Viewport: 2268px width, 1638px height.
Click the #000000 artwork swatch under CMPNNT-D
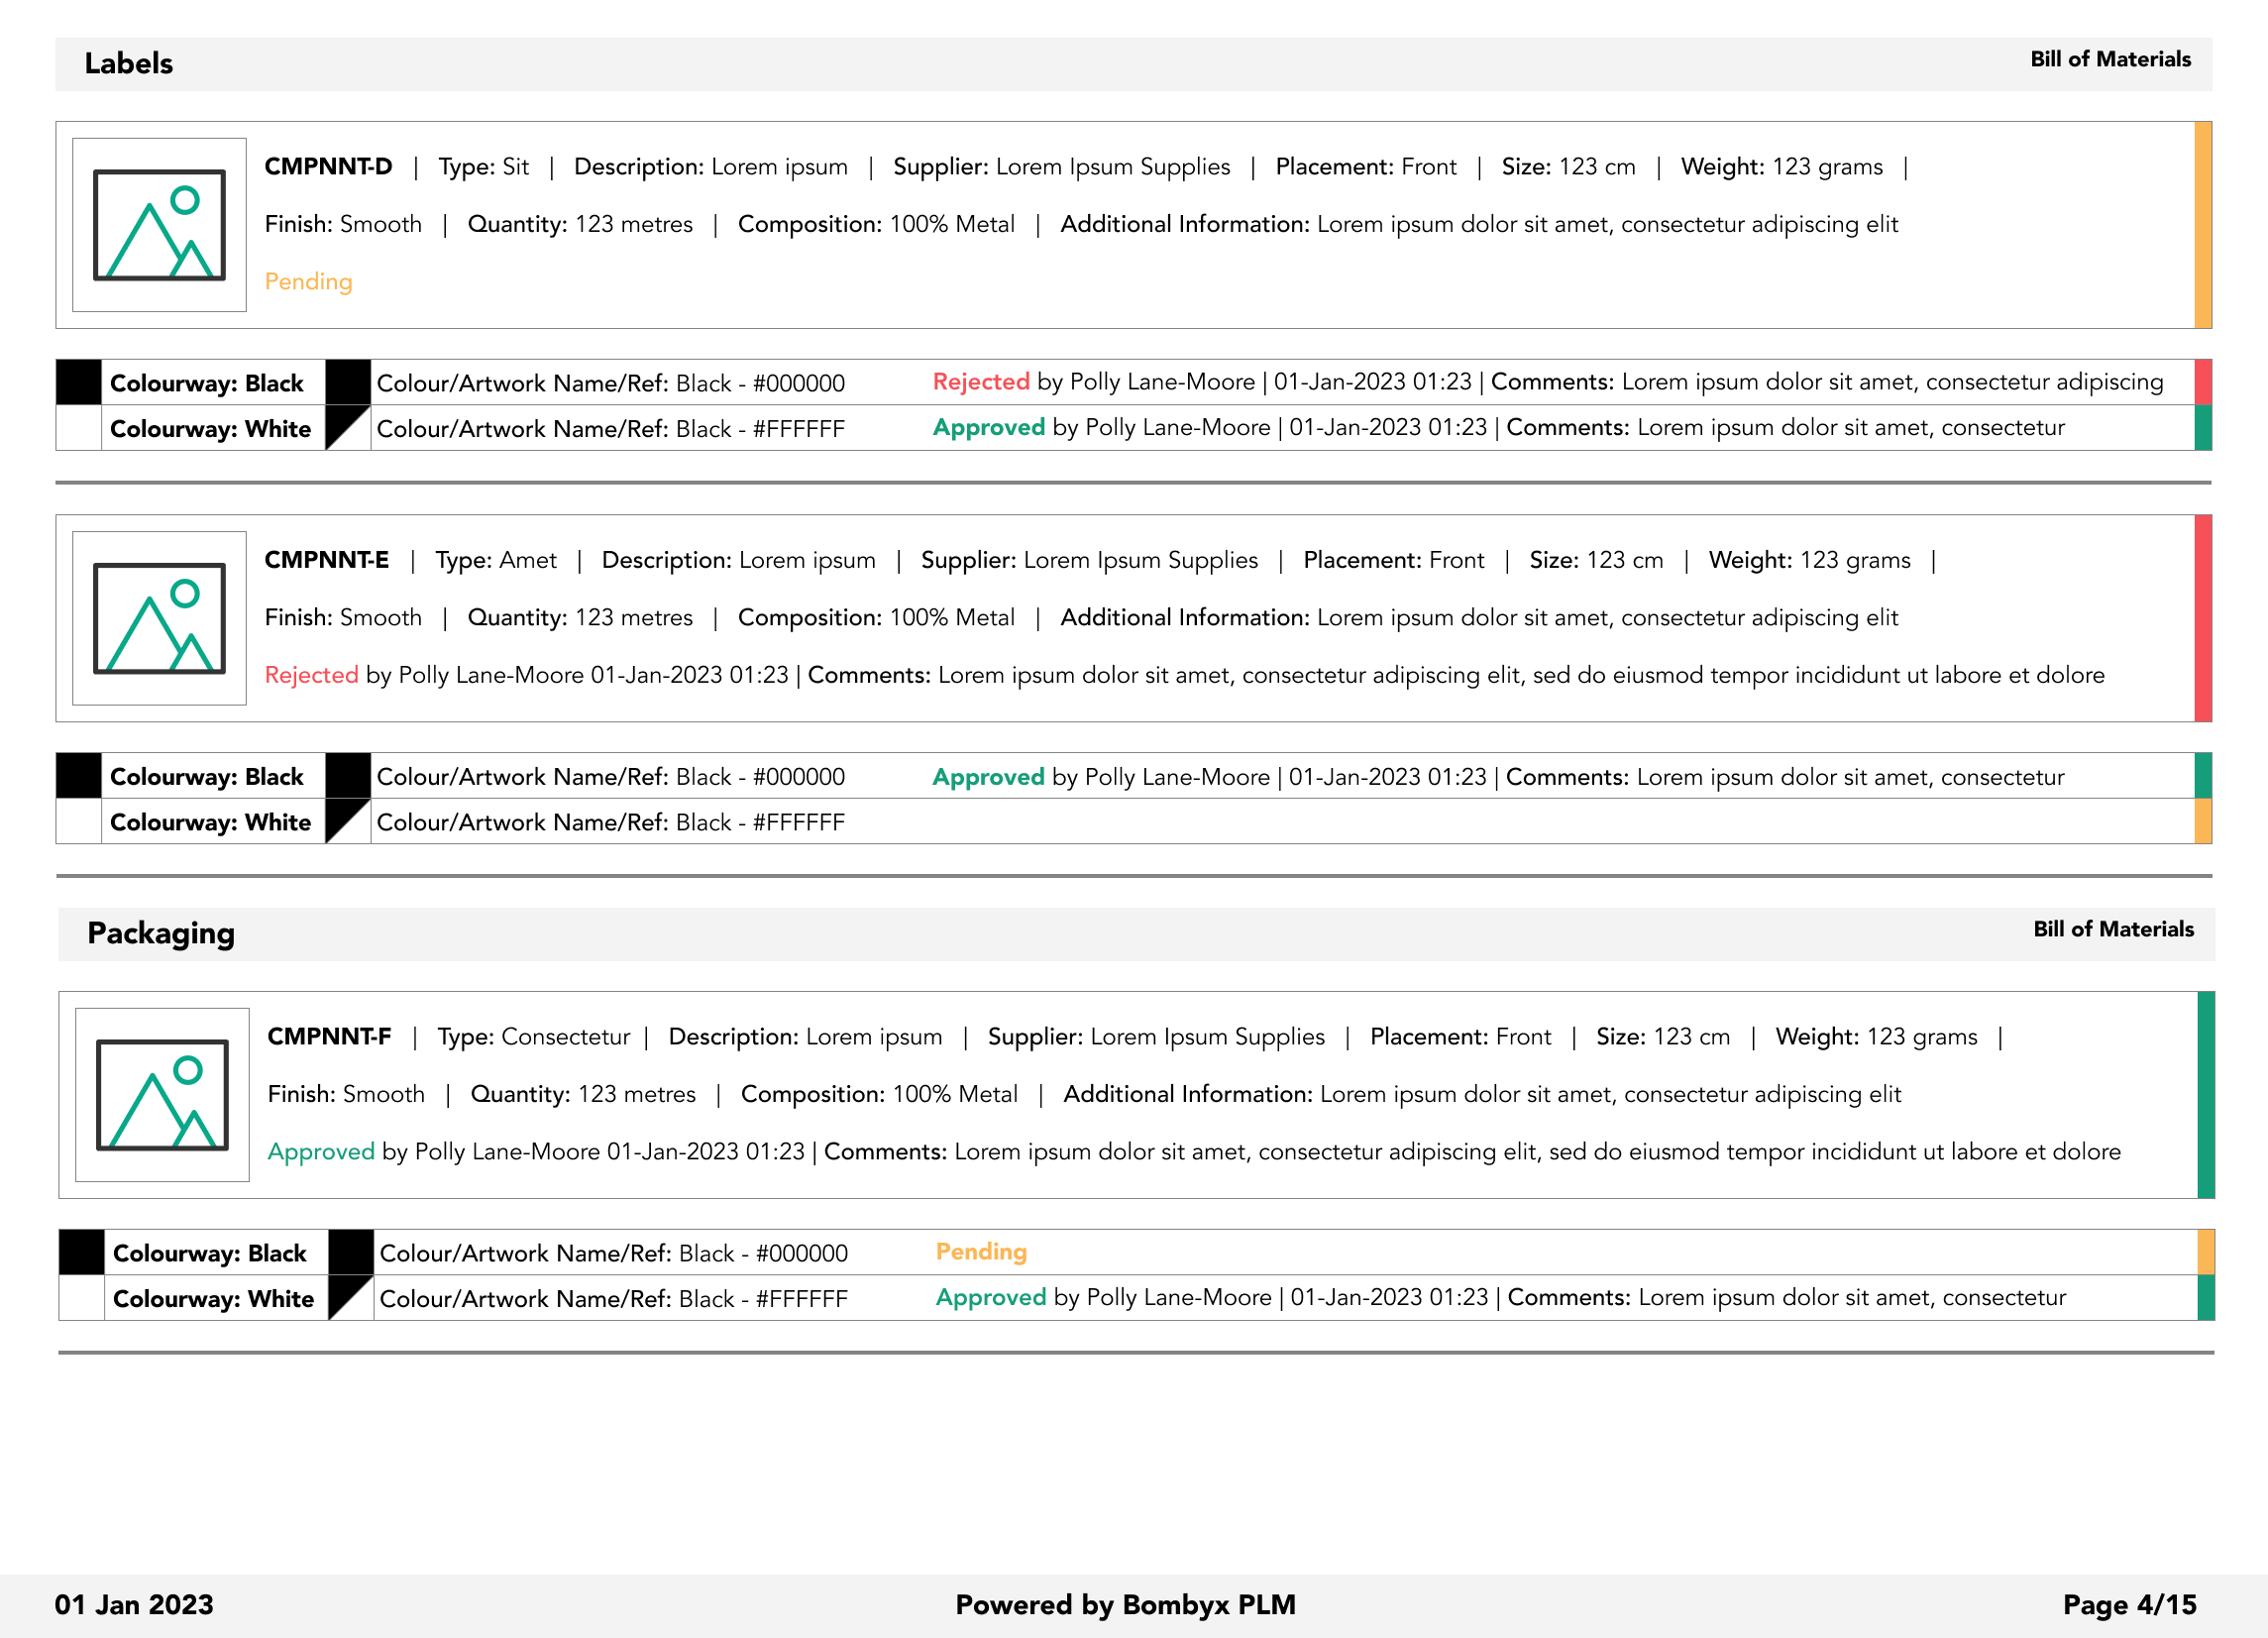pyautogui.click(x=348, y=382)
